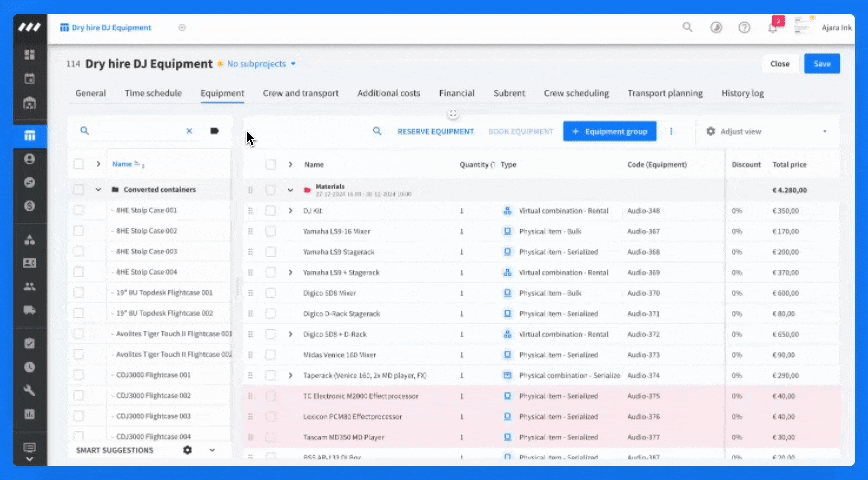The width and height of the screenshot is (868, 480).
Task: Select the TC Electronic M2000 Effect processor name
Action: coord(361,396)
